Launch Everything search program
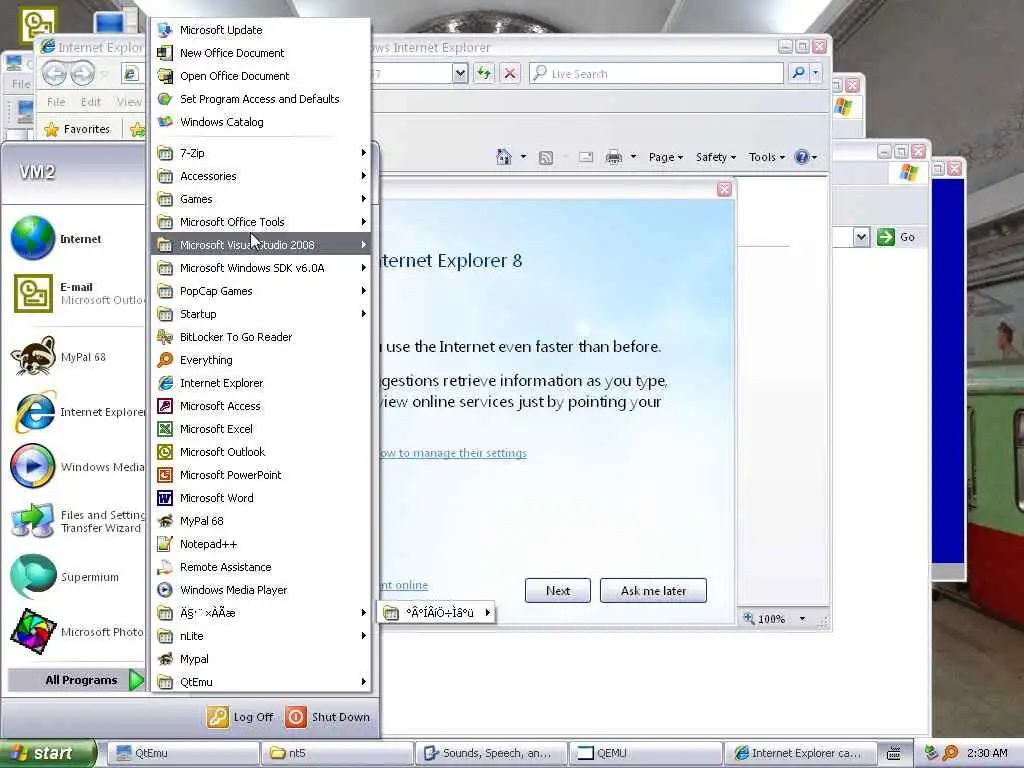This screenshot has width=1024, height=768. (x=261, y=360)
